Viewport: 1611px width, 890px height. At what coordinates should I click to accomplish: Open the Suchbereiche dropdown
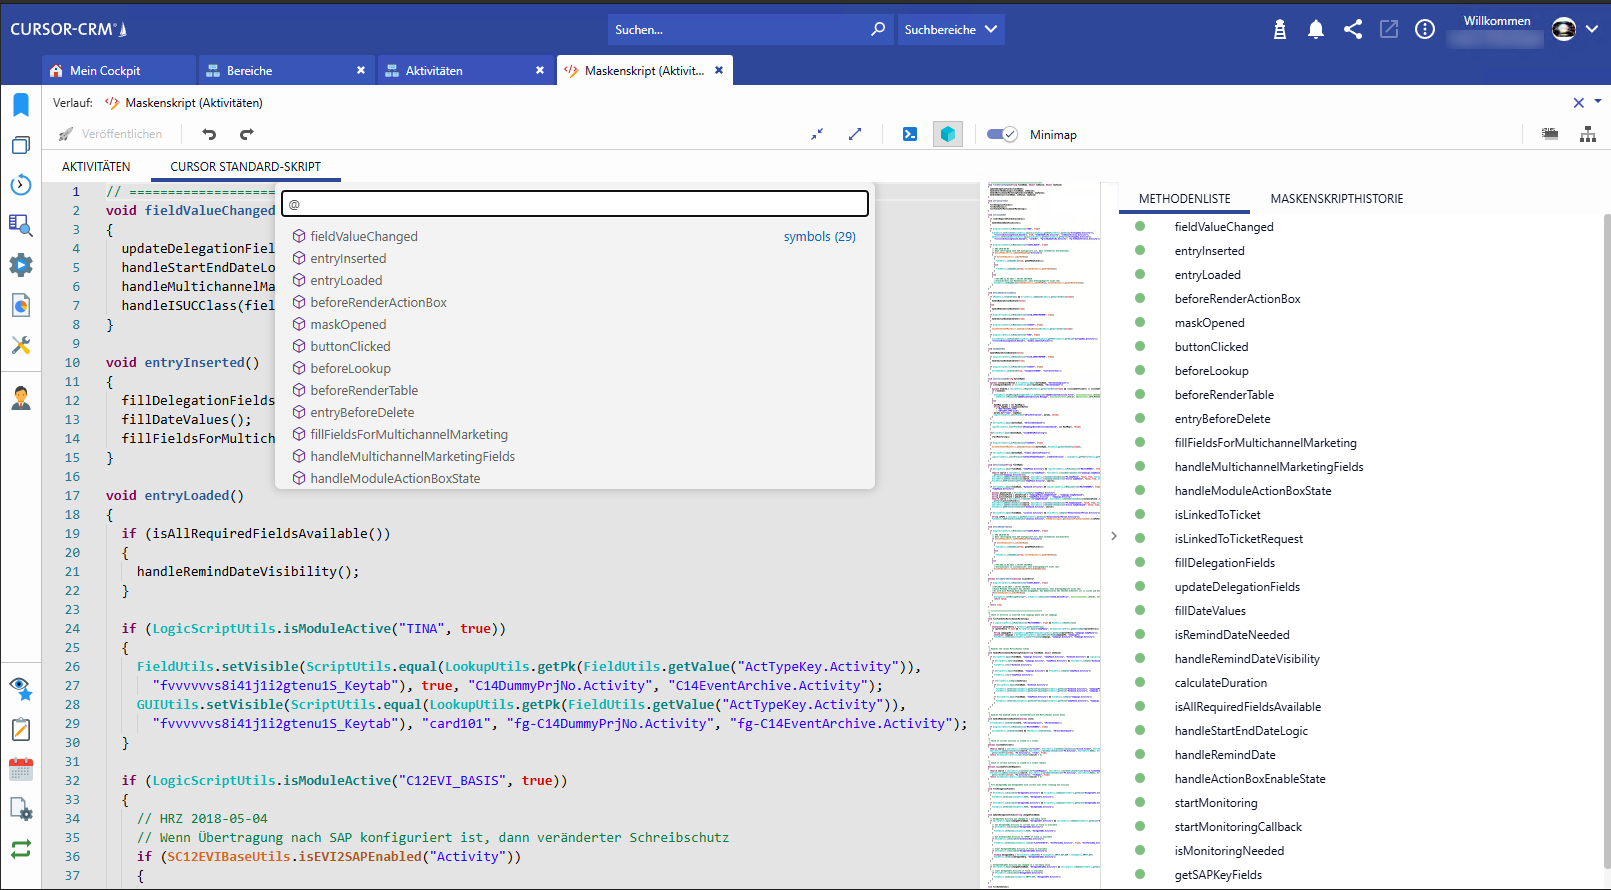click(950, 30)
